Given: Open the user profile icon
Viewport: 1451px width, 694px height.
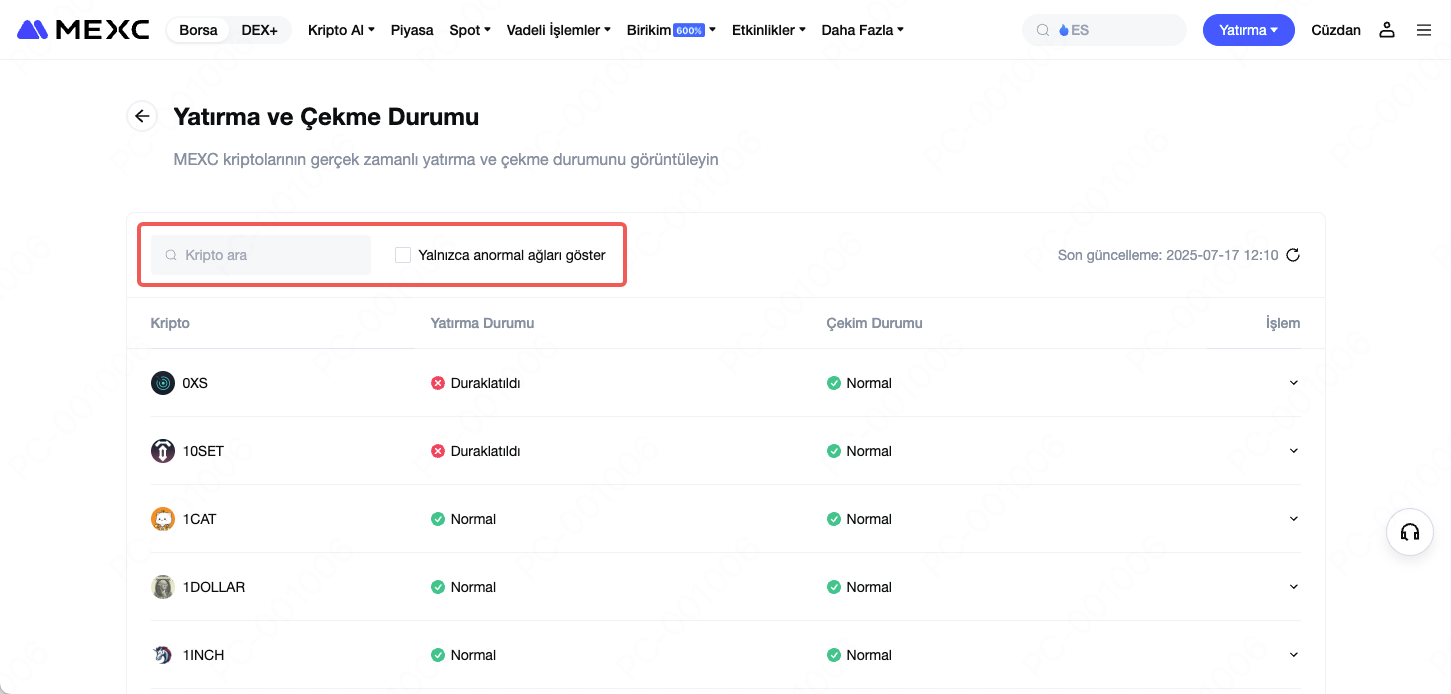Looking at the screenshot, I should click(1387, 30).
